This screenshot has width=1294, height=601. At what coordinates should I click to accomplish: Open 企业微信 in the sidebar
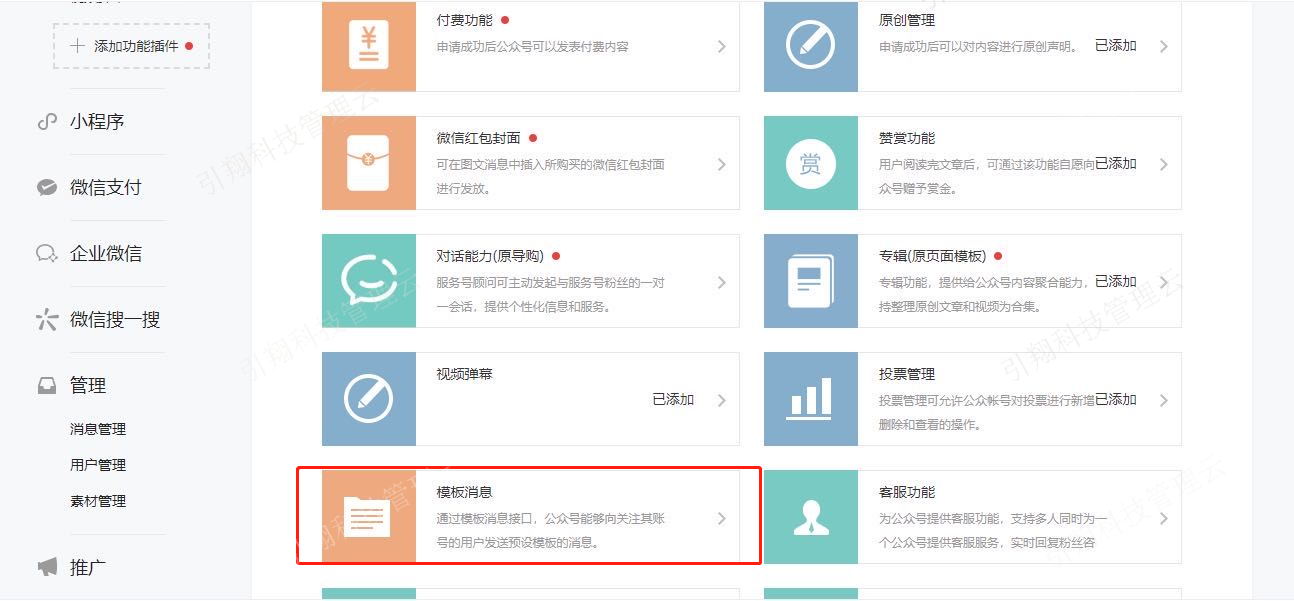point(106,254)
